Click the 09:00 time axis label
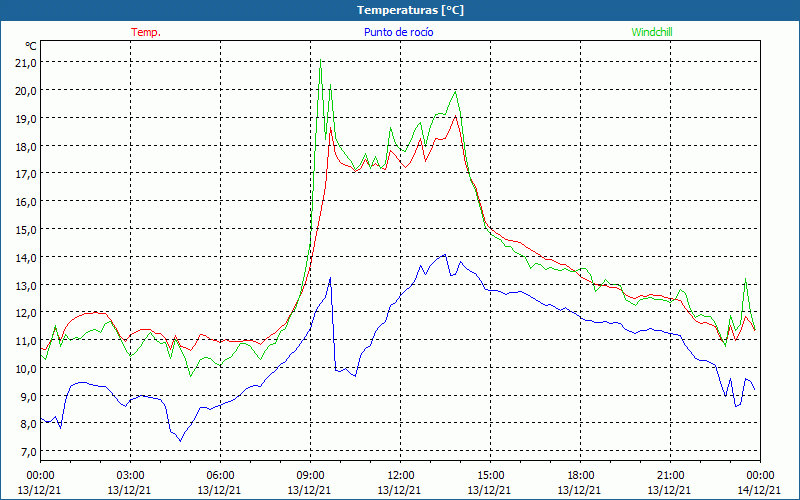800x500 pixels. [310, 476]
